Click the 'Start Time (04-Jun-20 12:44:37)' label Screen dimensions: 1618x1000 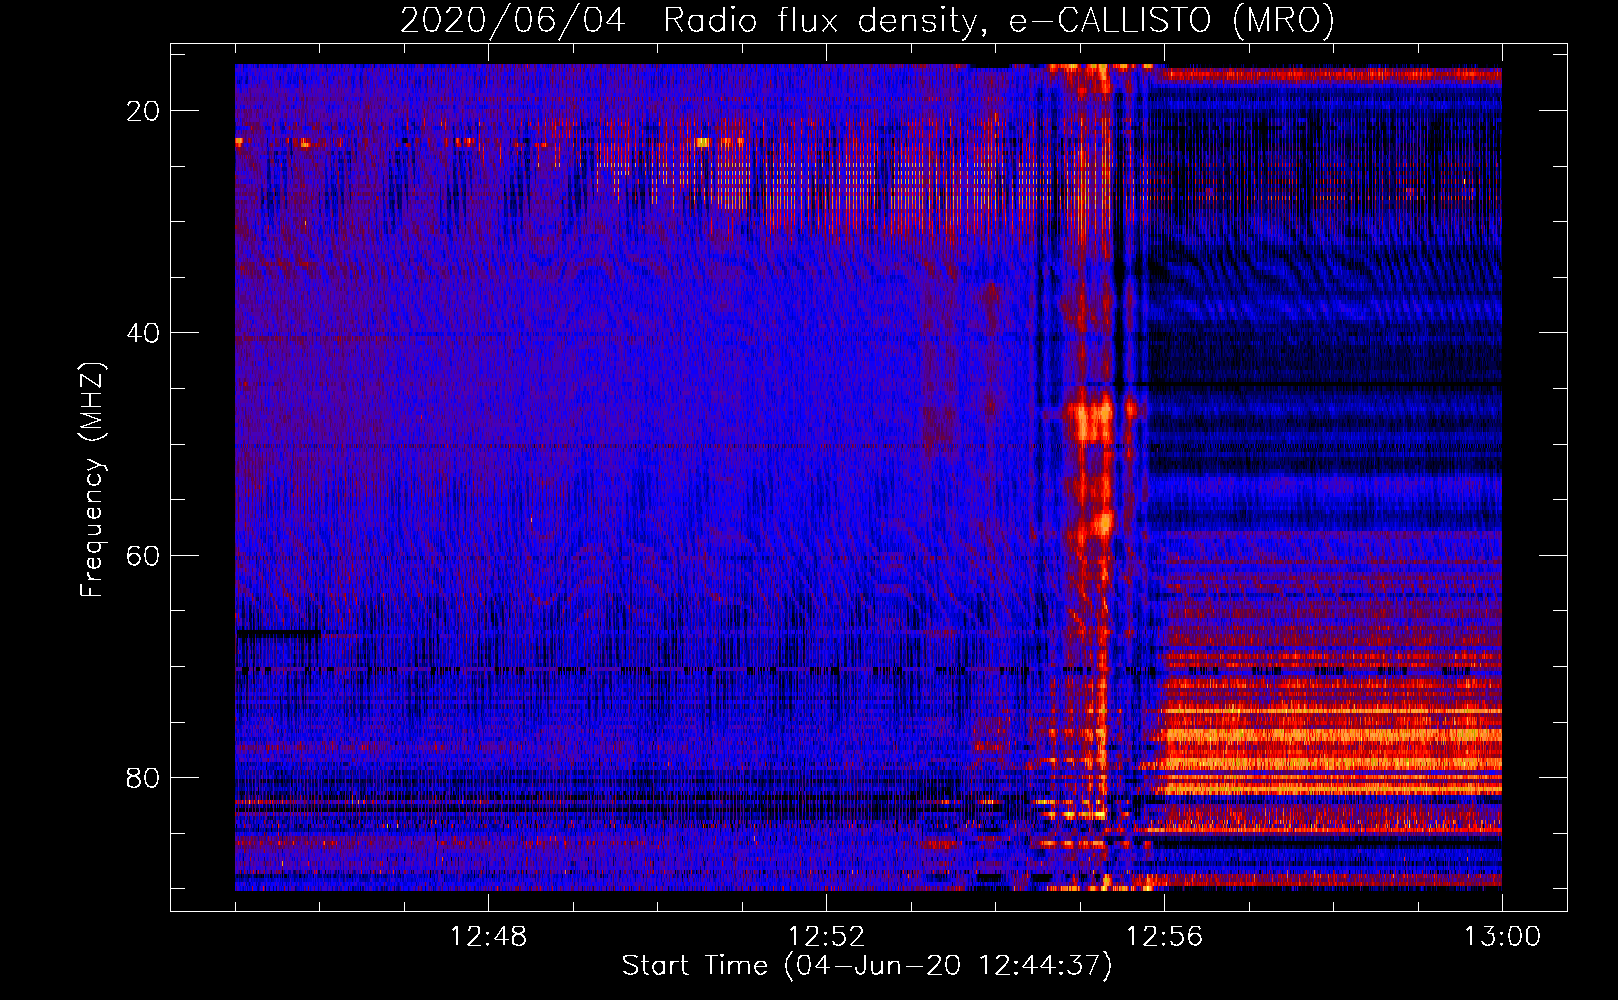[867, 966]
